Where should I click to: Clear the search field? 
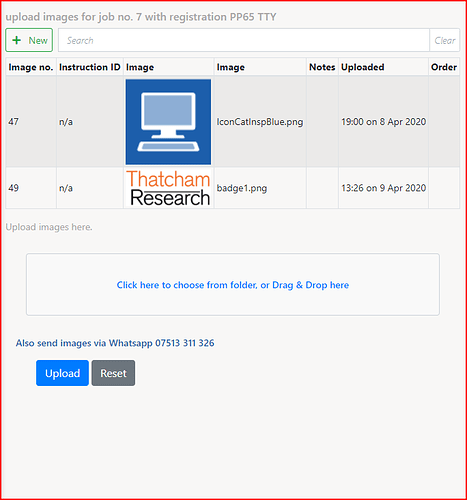[x=445, y=40]
